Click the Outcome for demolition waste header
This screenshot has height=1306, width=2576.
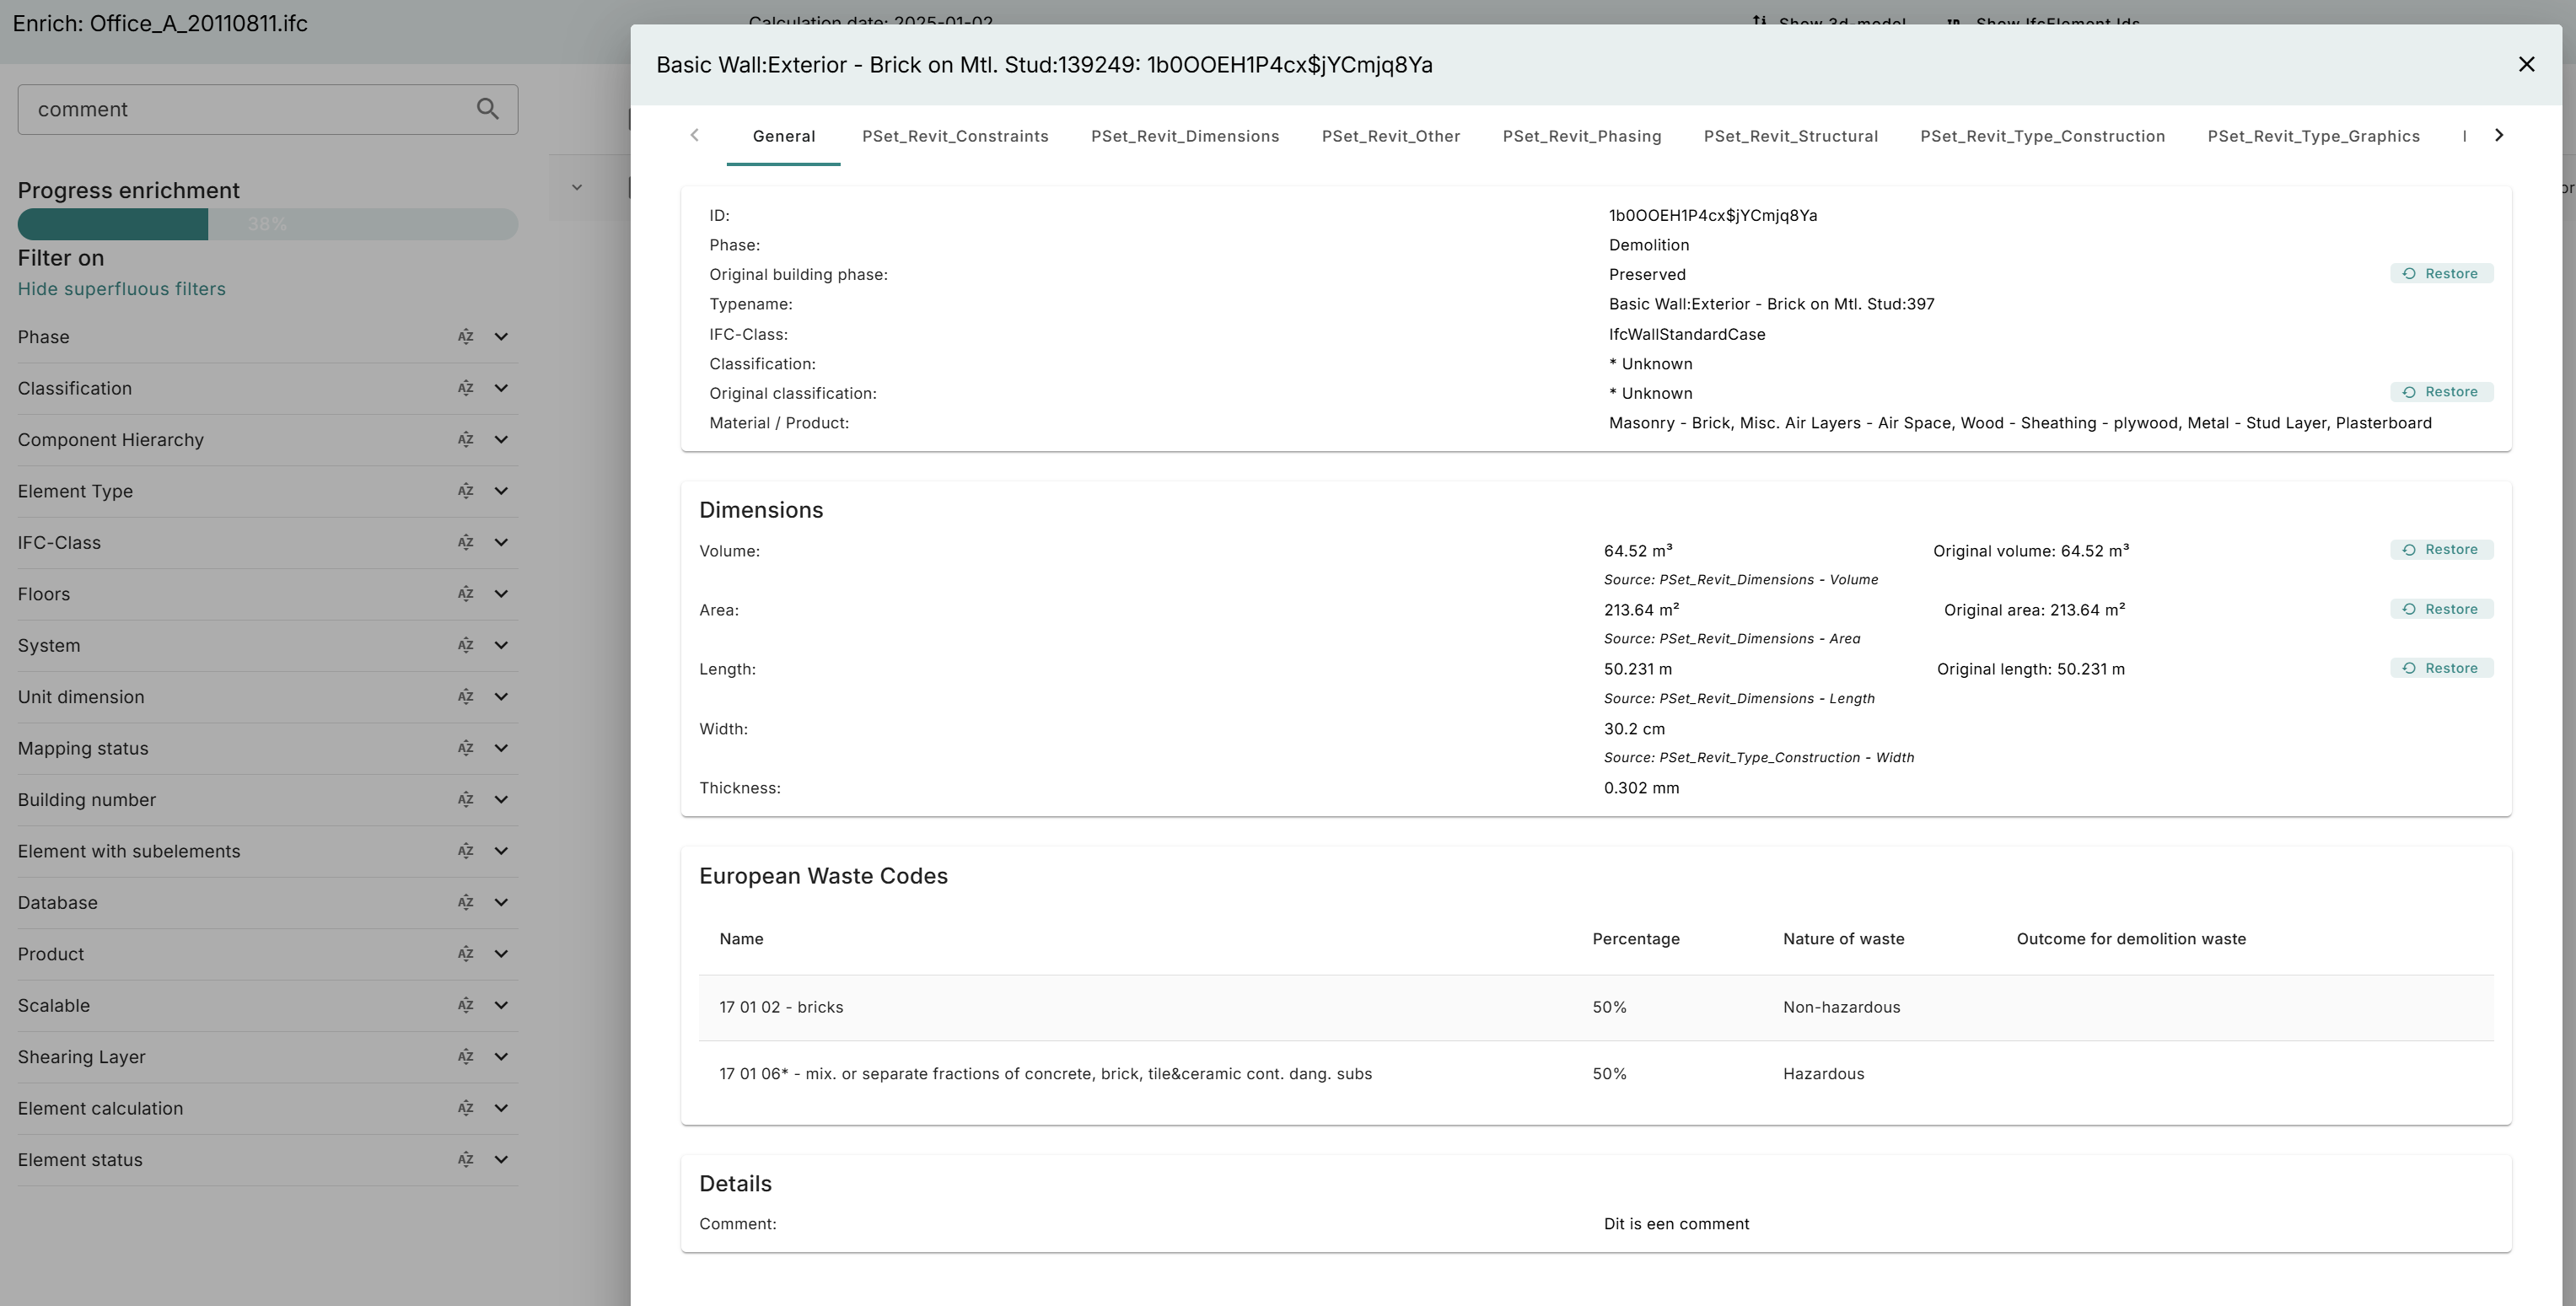pos(2131,939)
